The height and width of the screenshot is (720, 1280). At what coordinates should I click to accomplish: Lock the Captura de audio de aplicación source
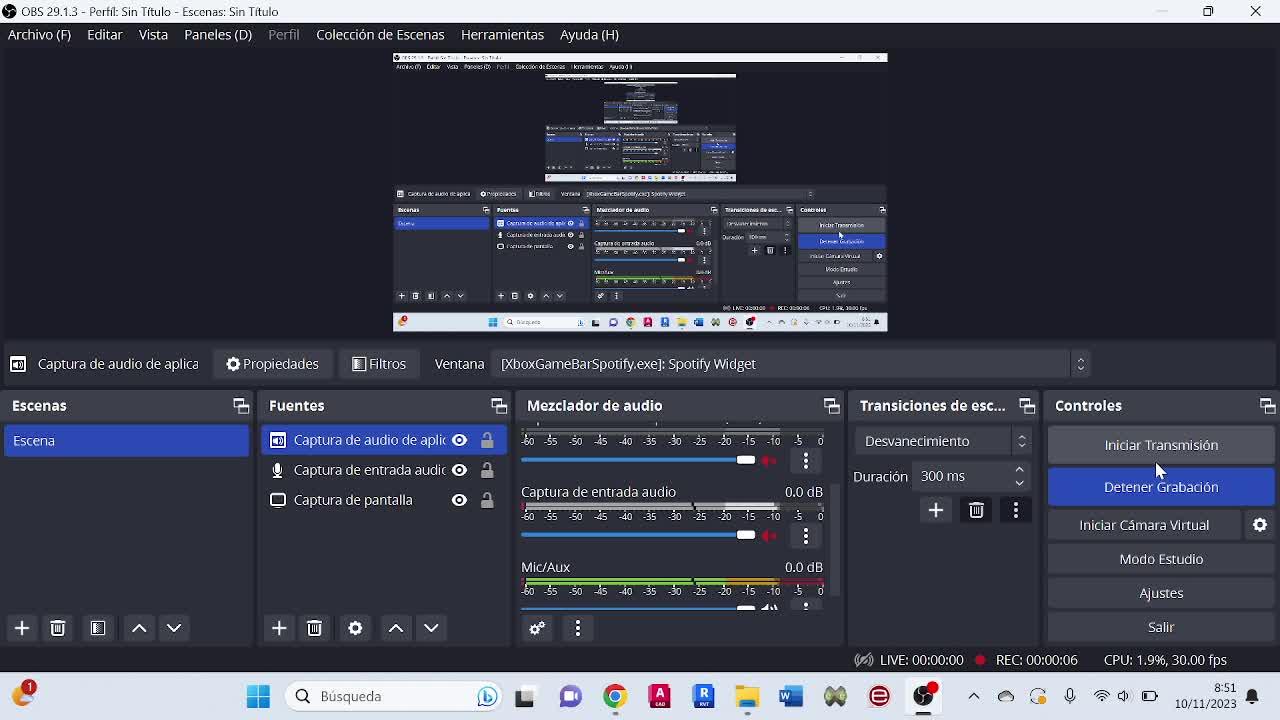pyautogui.click(x=487, y=440)
